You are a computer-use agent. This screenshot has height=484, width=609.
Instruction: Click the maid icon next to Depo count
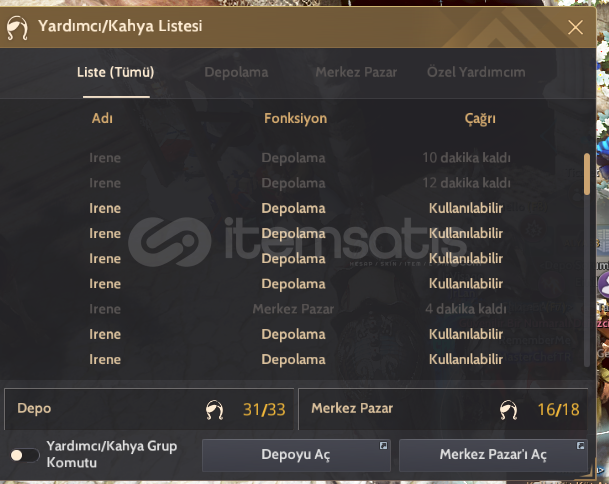click(x=214, y=410)
